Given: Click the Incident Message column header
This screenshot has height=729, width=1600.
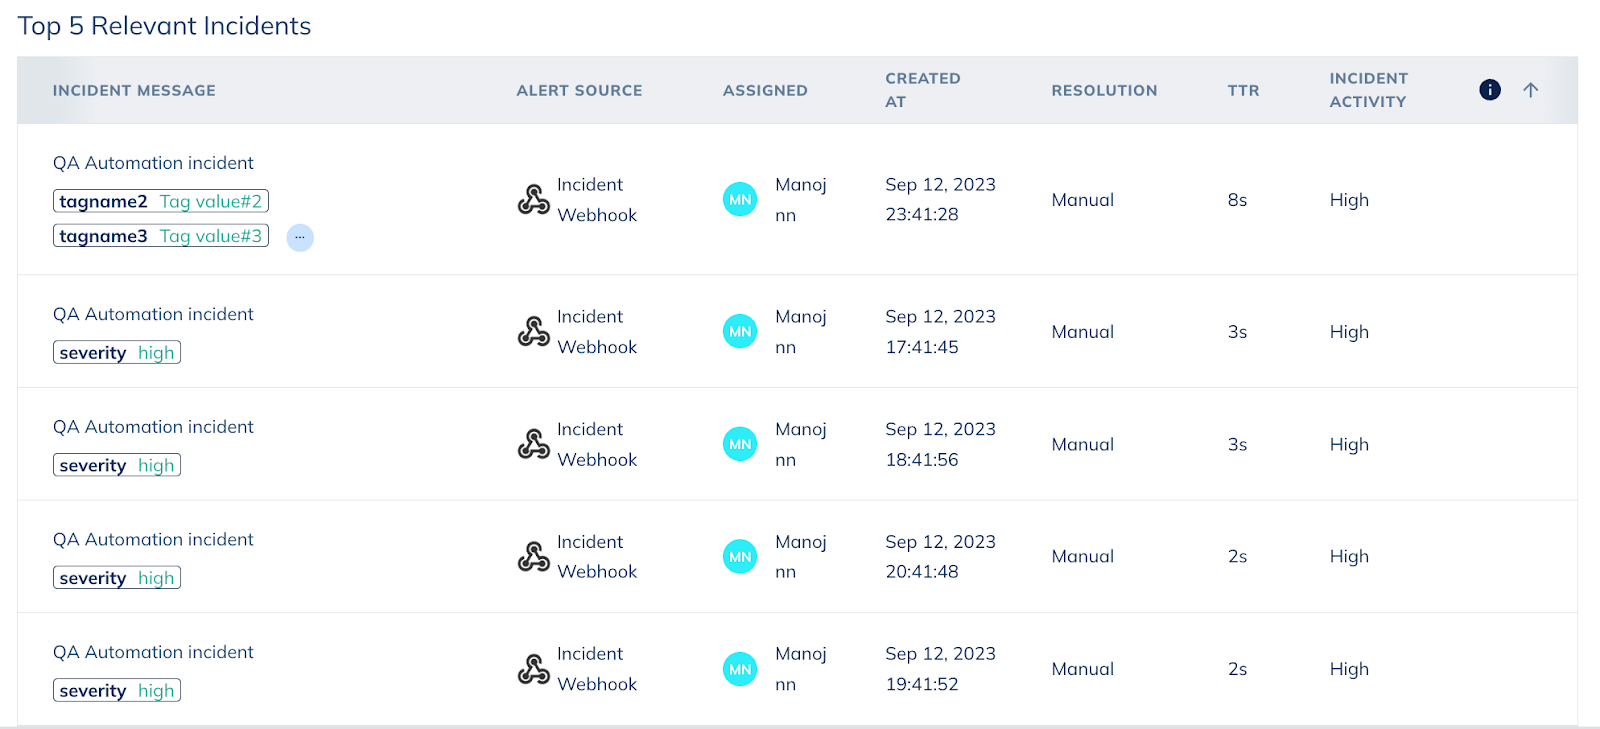Looking at the screenshot, I should tap(134, 90).
